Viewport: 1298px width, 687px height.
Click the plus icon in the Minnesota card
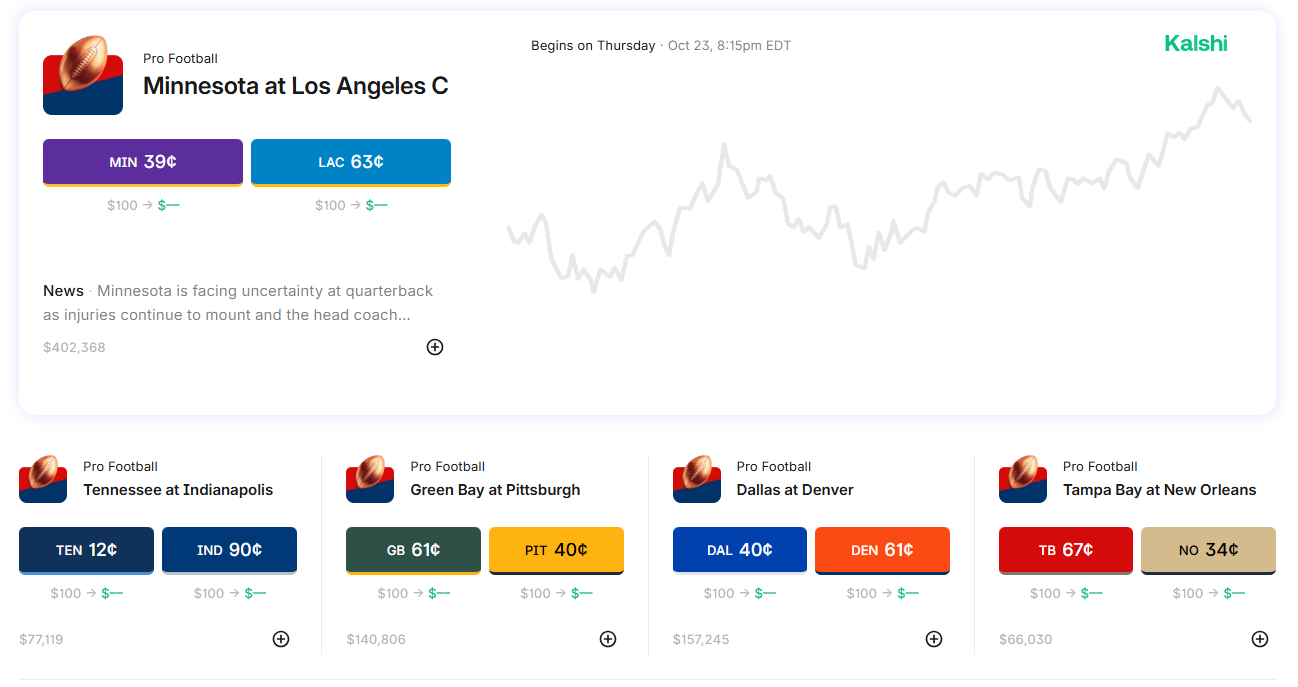(435, 347)
